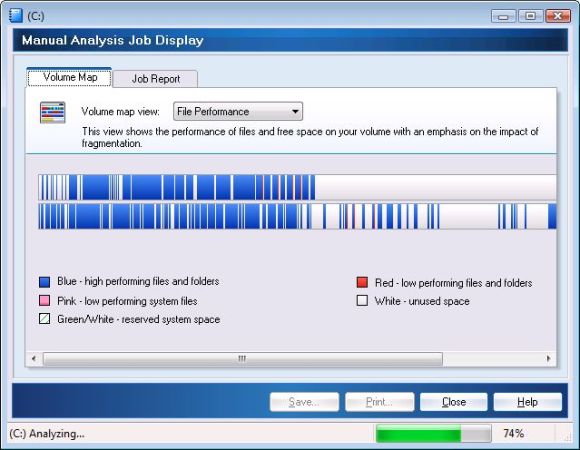Switch to the Job Report tab
Image resolution: width=580 pixels, height=450 pixels.
155,79
